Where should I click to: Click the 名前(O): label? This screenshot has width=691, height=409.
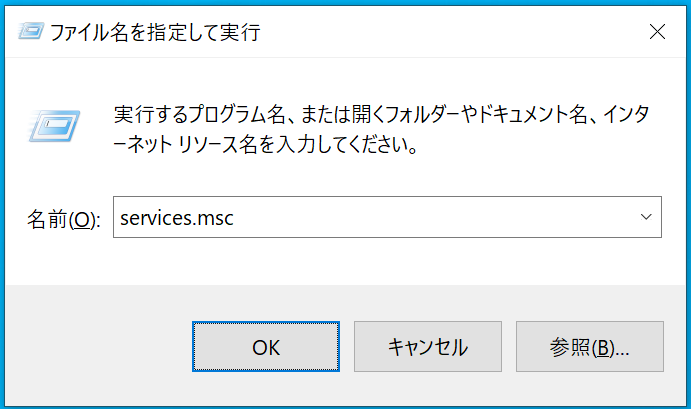click(x=64, y=219)
